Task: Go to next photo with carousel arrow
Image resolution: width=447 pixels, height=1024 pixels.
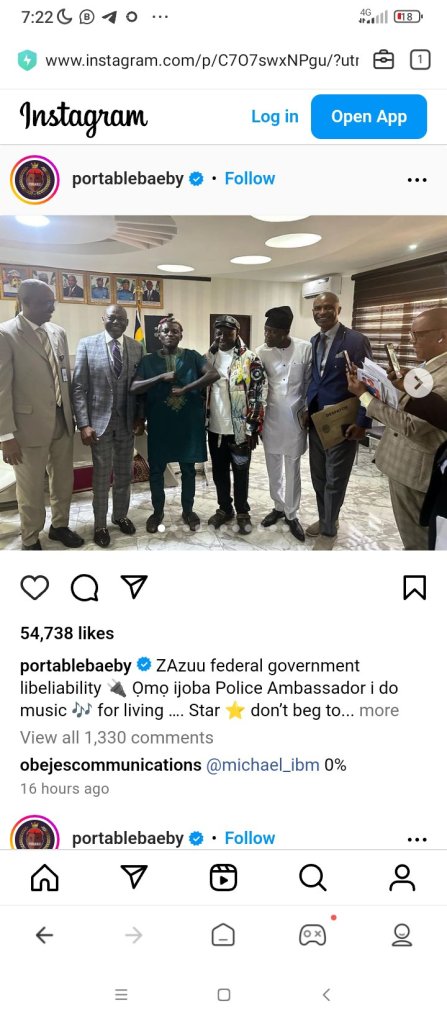Action: click(x=418, y=383)
